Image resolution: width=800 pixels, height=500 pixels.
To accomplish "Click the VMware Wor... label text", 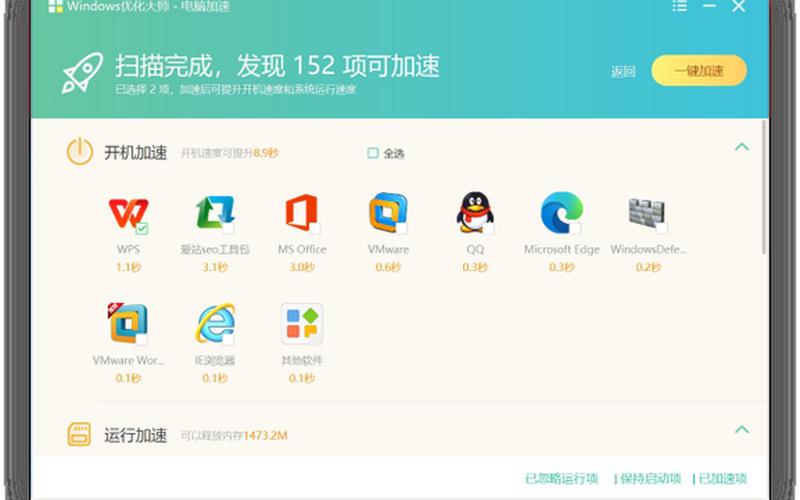I will tap(128, 360).
